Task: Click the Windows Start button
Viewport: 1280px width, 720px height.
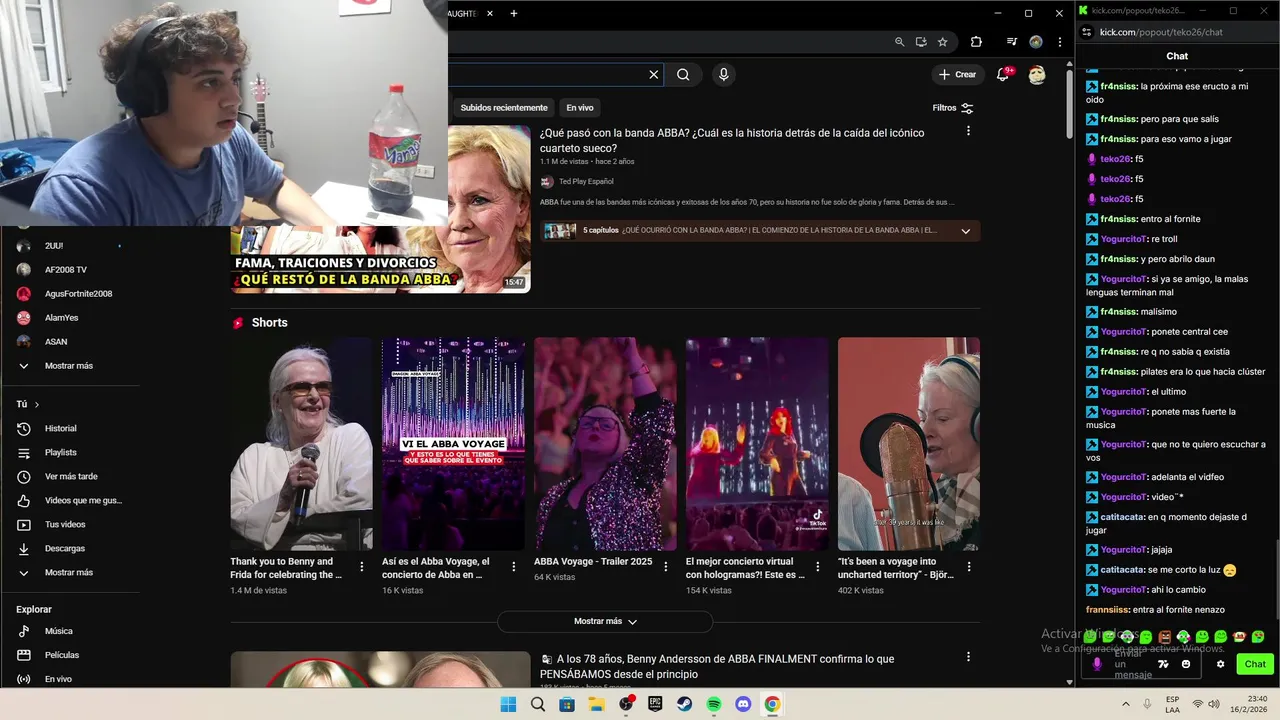Action: point(508,704)
